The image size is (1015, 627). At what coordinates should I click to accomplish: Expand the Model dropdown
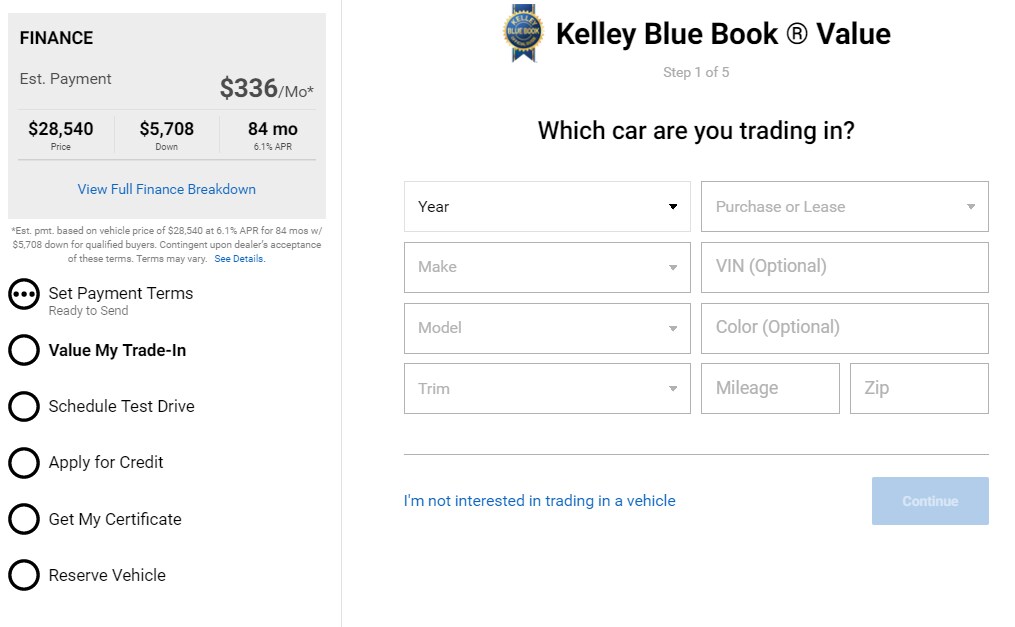click(548, 328)
